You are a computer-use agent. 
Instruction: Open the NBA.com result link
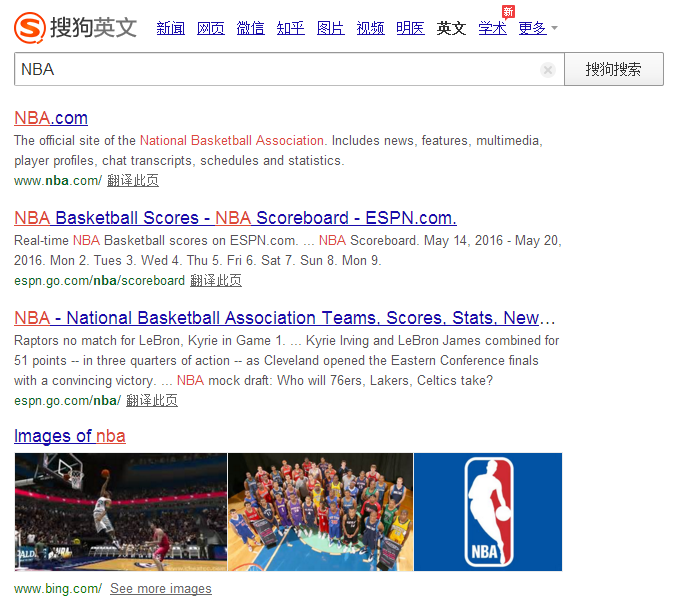click(51, 118)
